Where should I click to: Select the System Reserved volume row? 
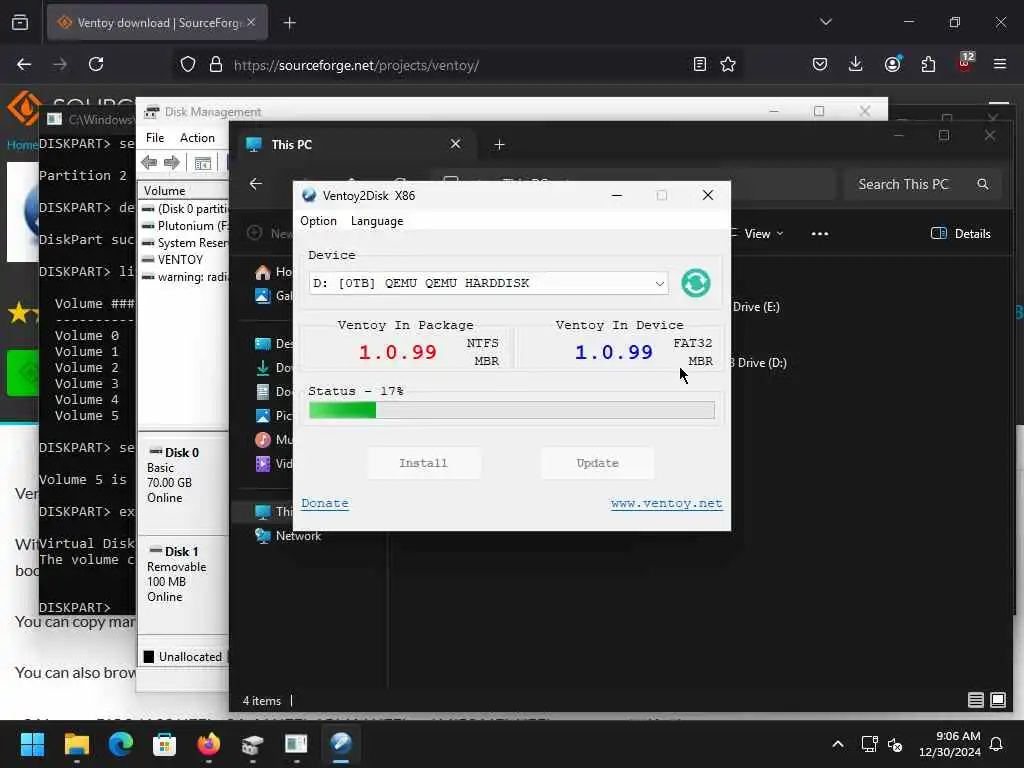click(185, 242)
